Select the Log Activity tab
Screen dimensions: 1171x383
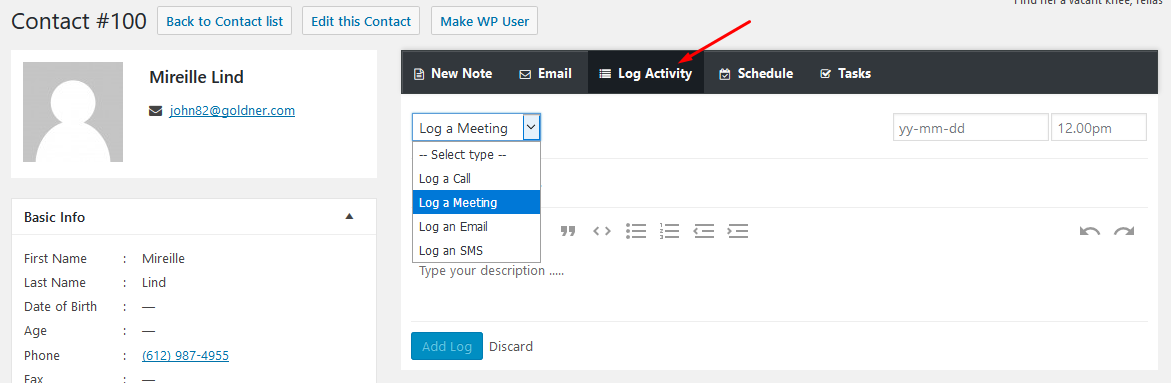click(x=645, y=73)
